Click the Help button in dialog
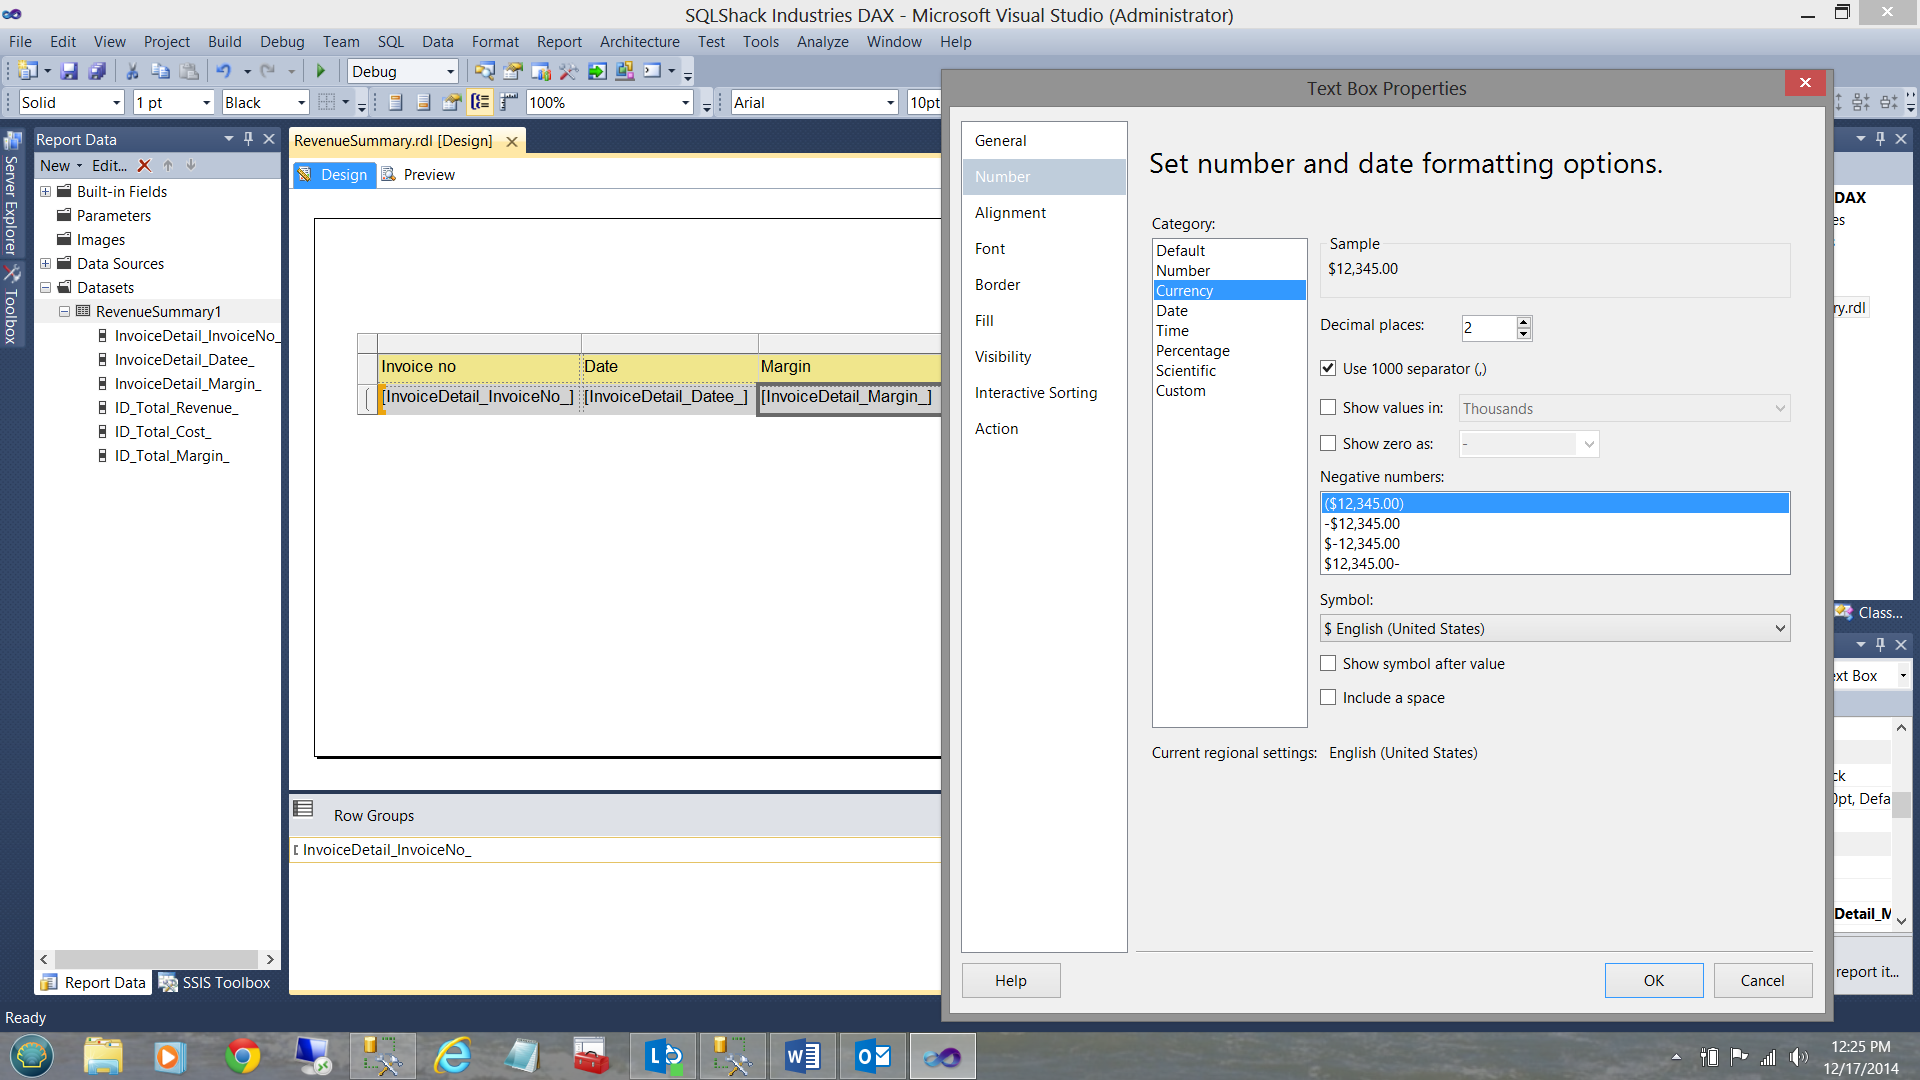This screenshot has height=1080, width=1920. [x=1010, y=981]
